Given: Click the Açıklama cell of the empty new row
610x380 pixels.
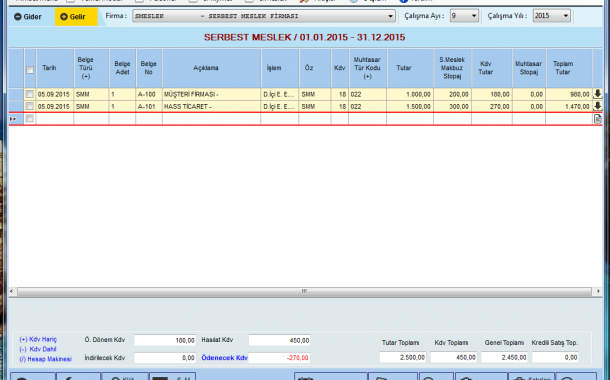Looking at the screenshot, I should click(x=212, y=119).
